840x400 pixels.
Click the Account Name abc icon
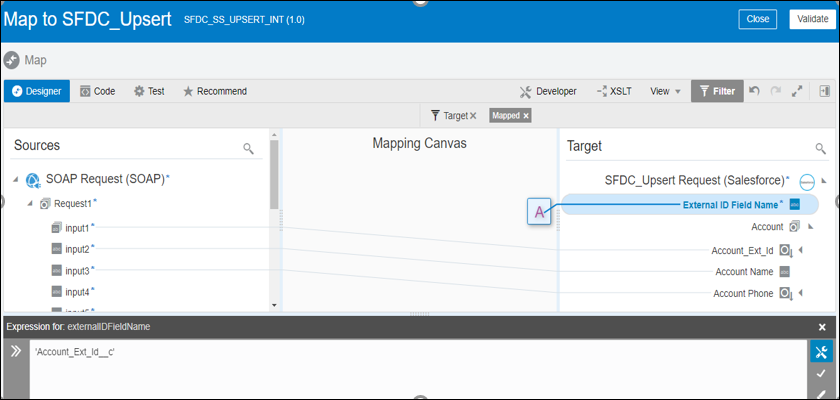(784, 271)
